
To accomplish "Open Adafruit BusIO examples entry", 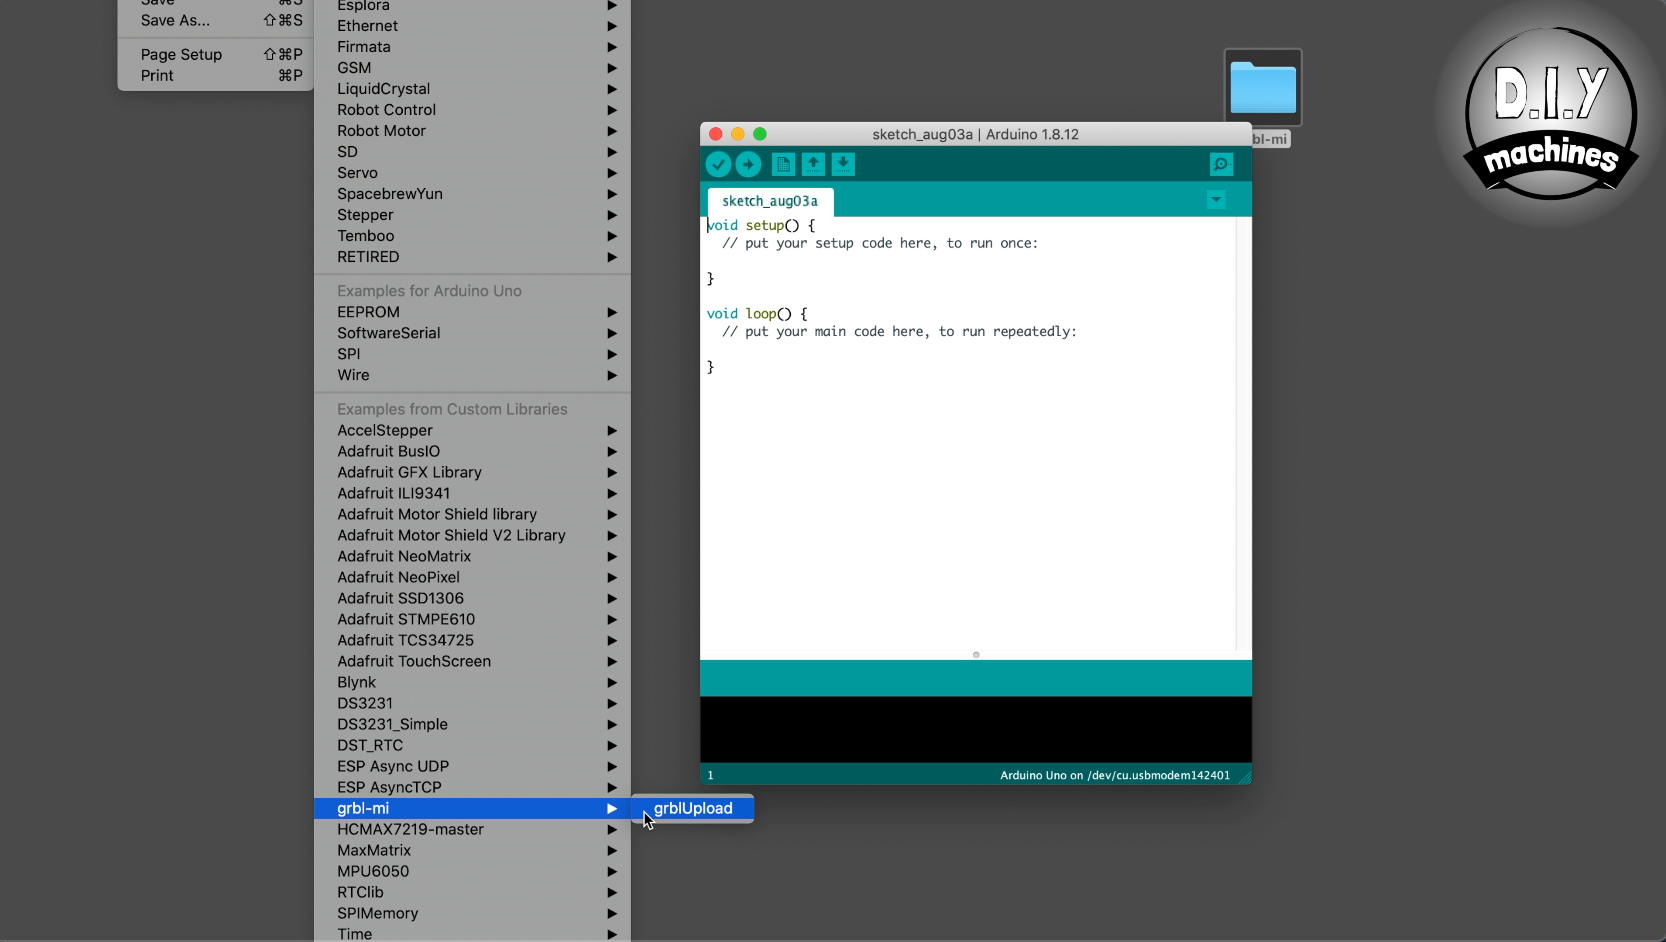I will coord(472,451).
